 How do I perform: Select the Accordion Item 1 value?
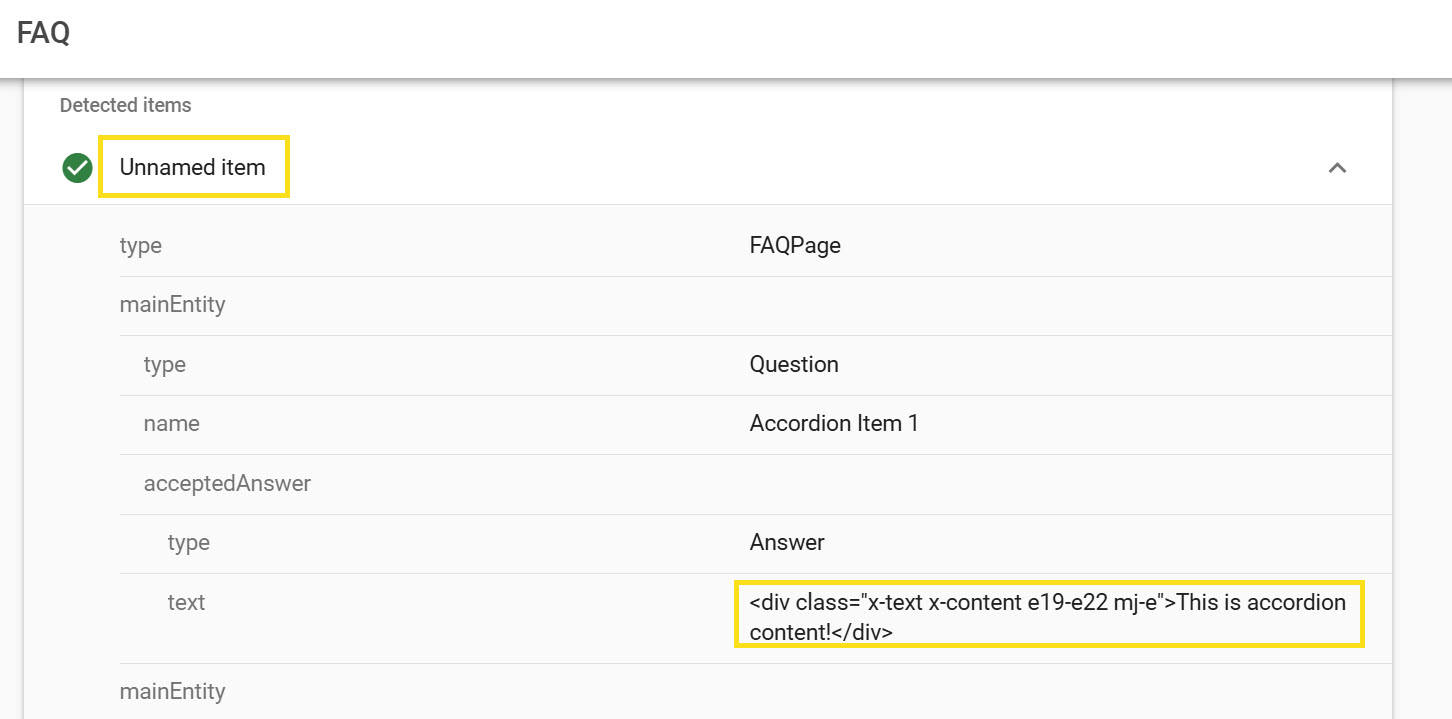click(x=834, y=424)
